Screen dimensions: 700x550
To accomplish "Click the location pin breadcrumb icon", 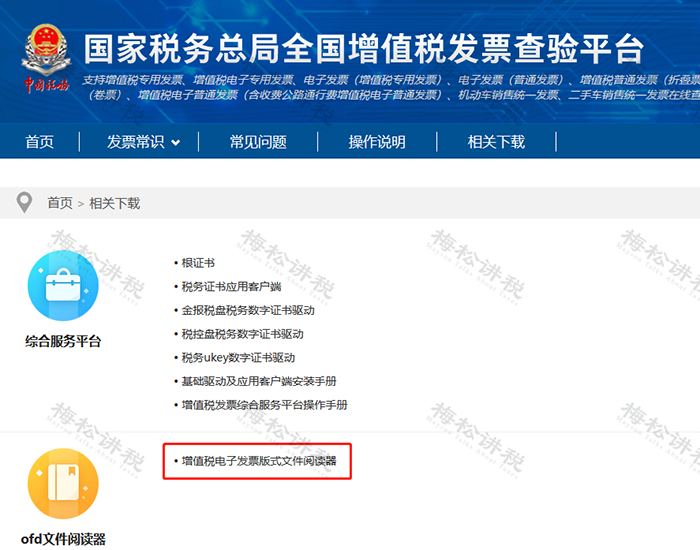I will tap(24, 203).
